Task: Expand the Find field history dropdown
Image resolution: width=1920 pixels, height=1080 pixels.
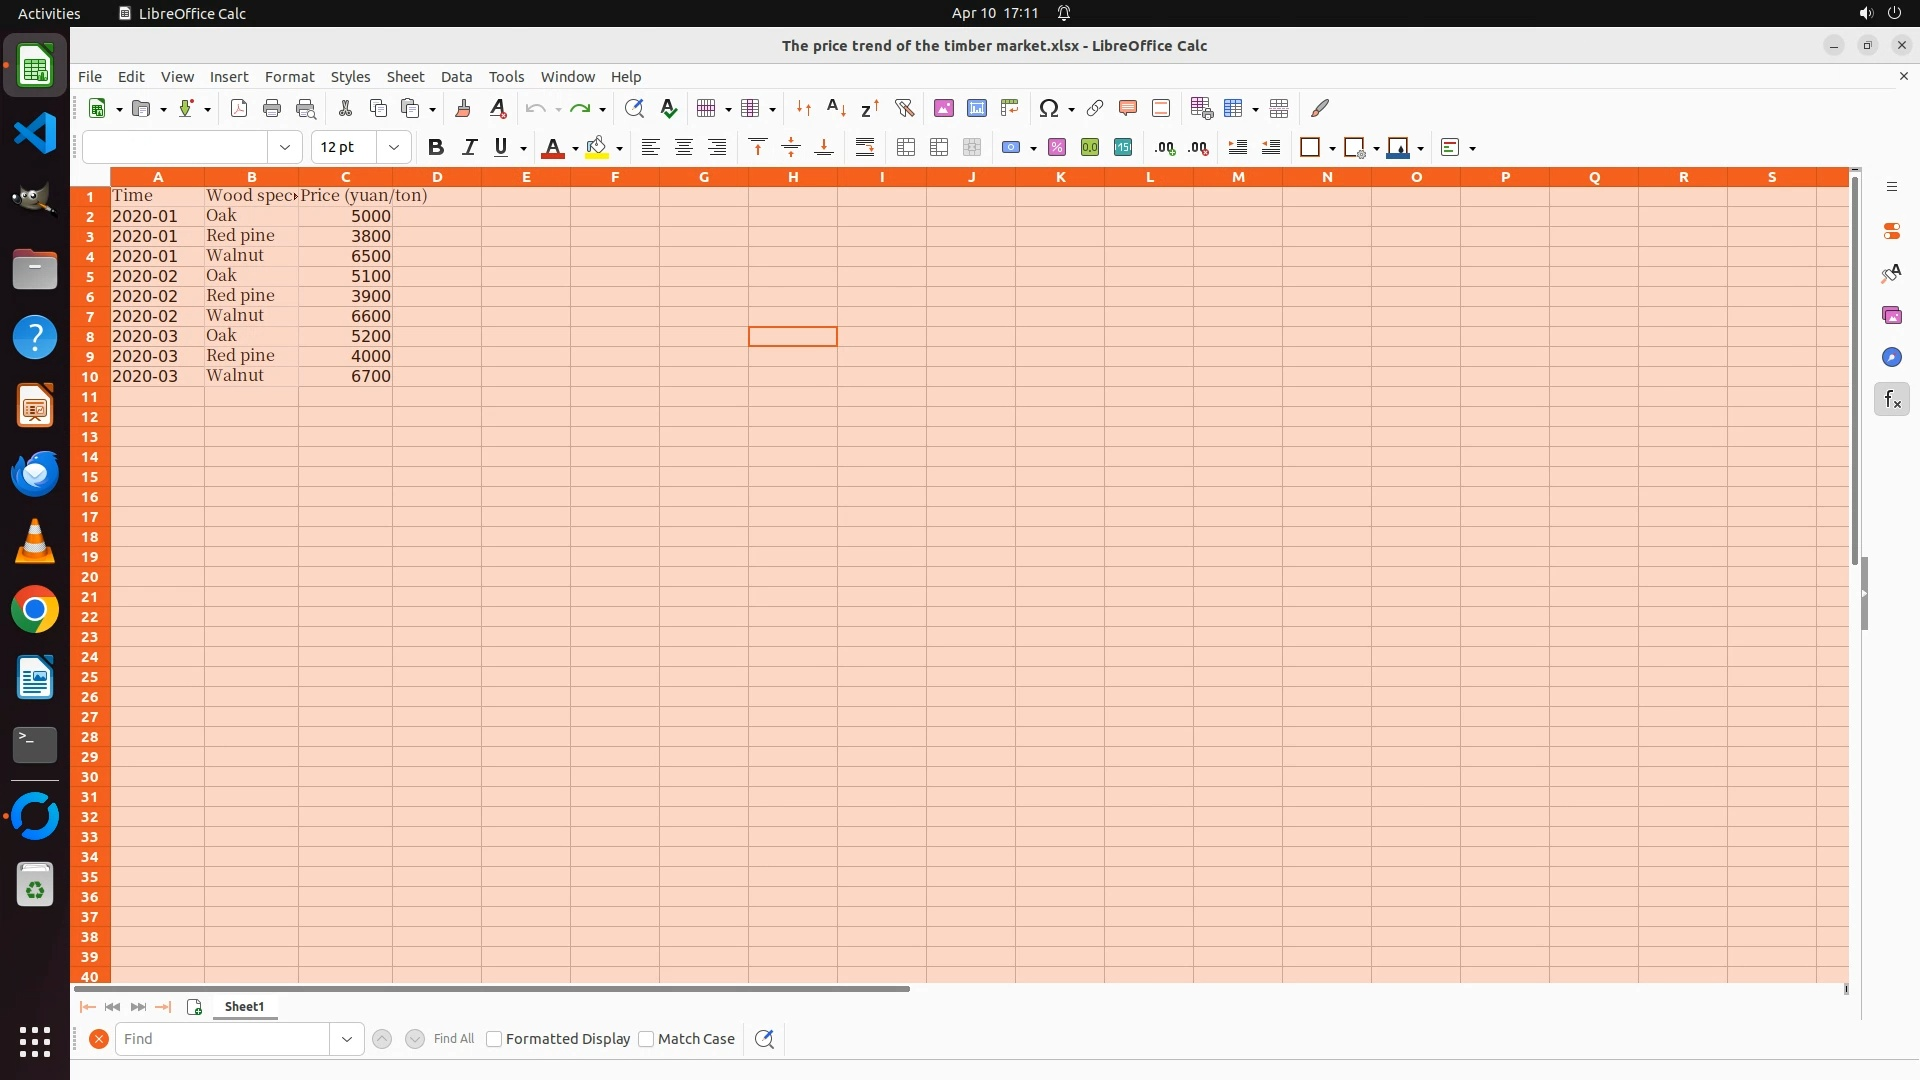Action: pos(347,1039)
